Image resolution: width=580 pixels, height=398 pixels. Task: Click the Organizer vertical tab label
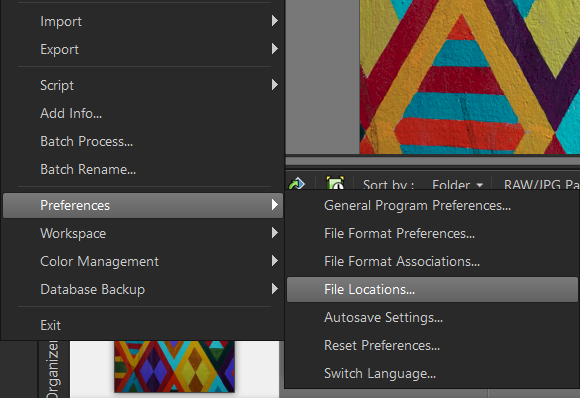click(x=53, y=369)
